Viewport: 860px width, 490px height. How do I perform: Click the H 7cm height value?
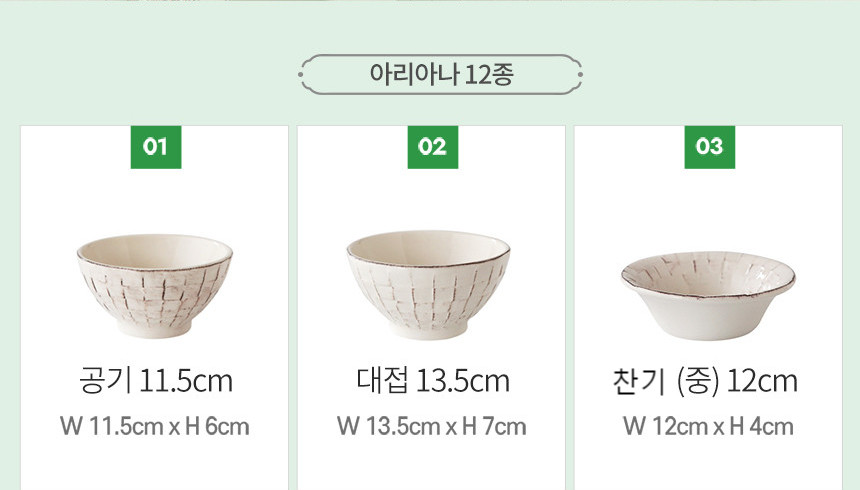(496, 427)
